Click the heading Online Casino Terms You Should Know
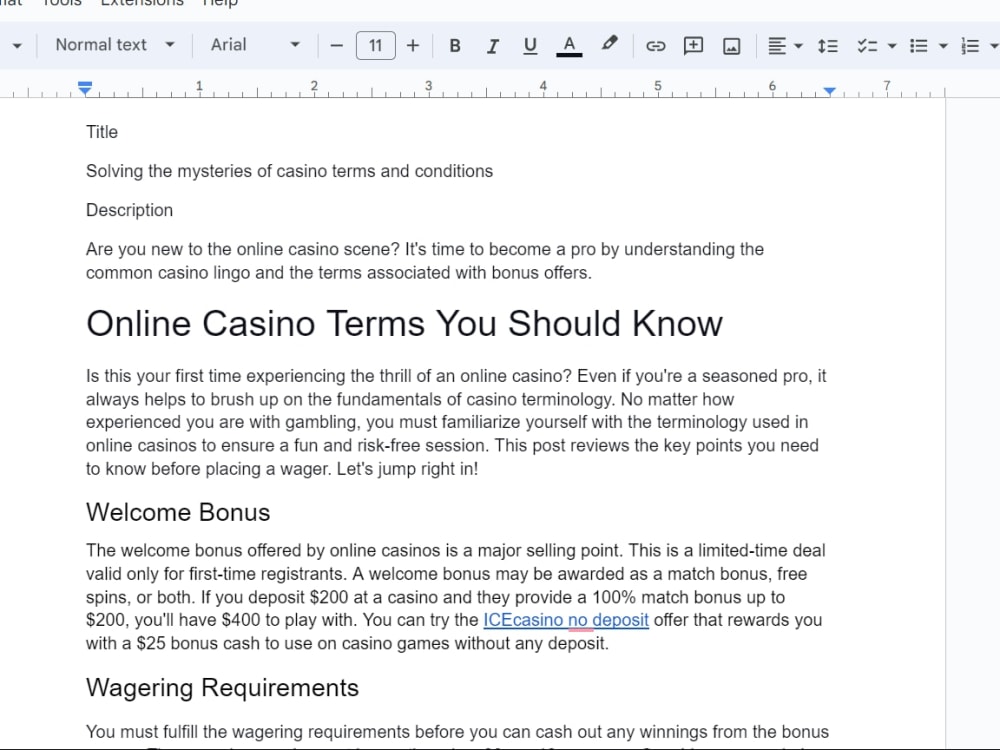Image resolution: width=1000 pixels, height=750 pixels. tap(404, 323)
